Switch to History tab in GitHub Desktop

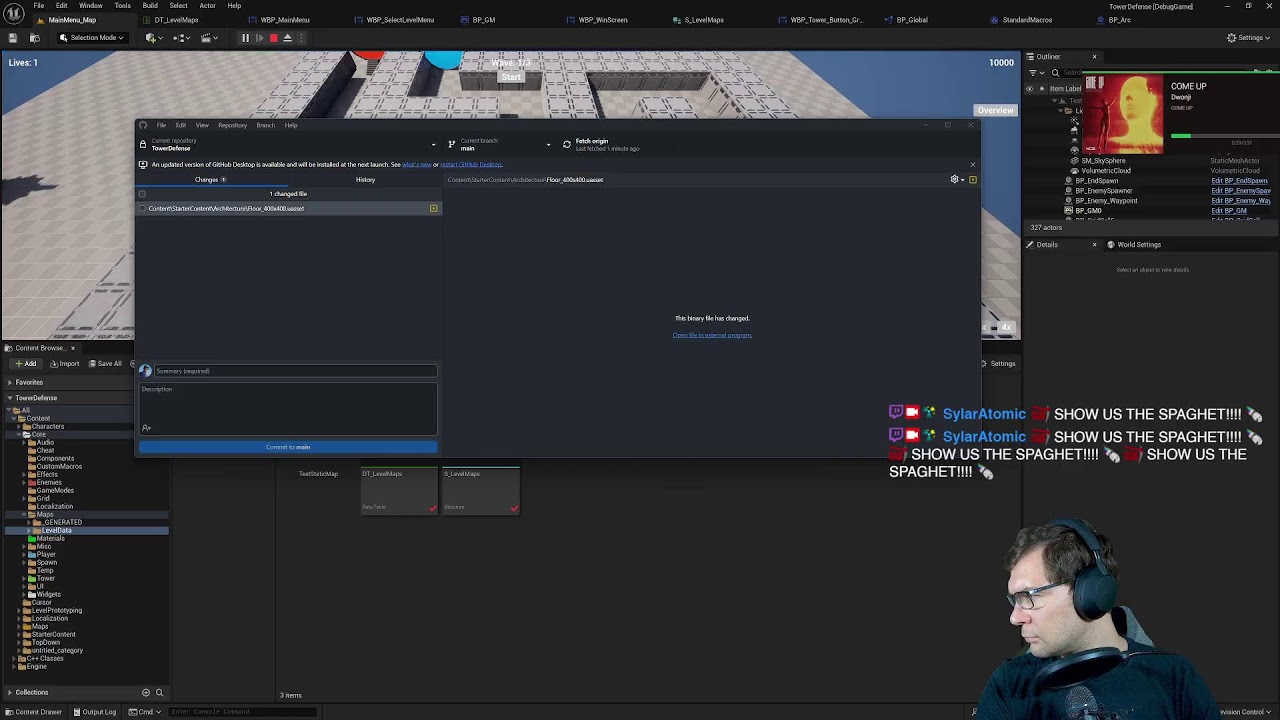point(365,180)
